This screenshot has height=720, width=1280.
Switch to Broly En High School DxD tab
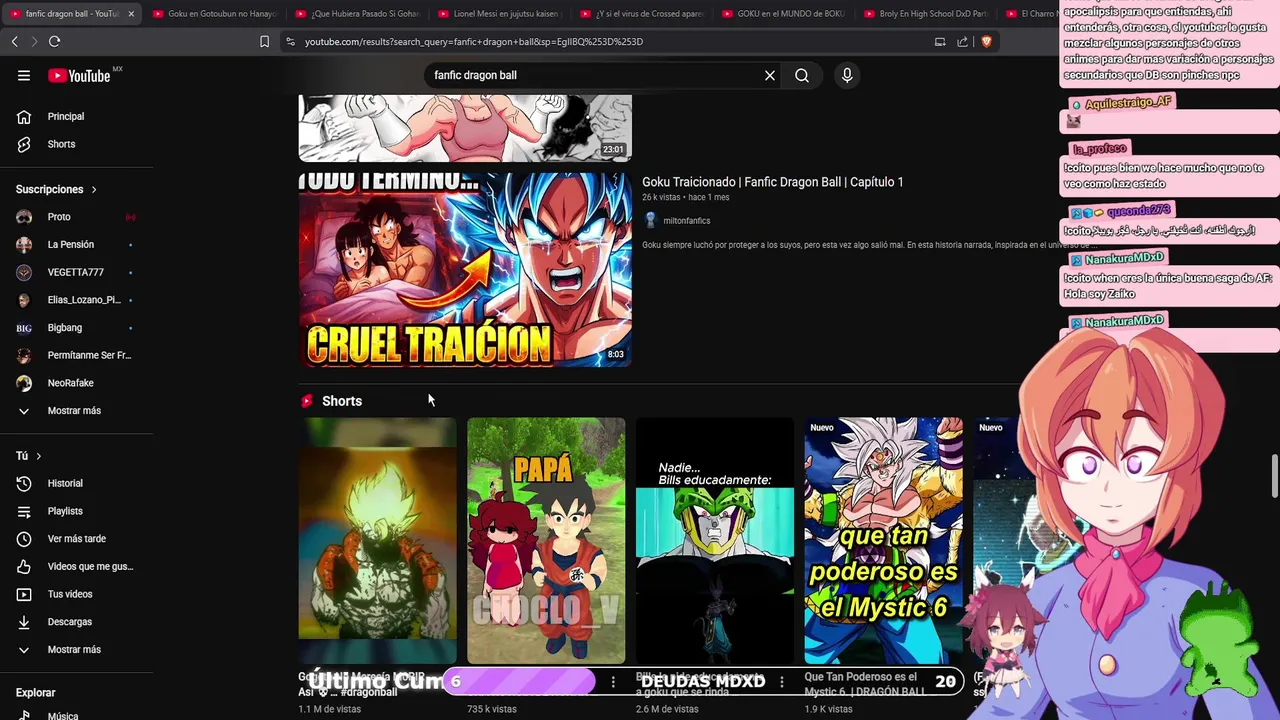point(925,14)
